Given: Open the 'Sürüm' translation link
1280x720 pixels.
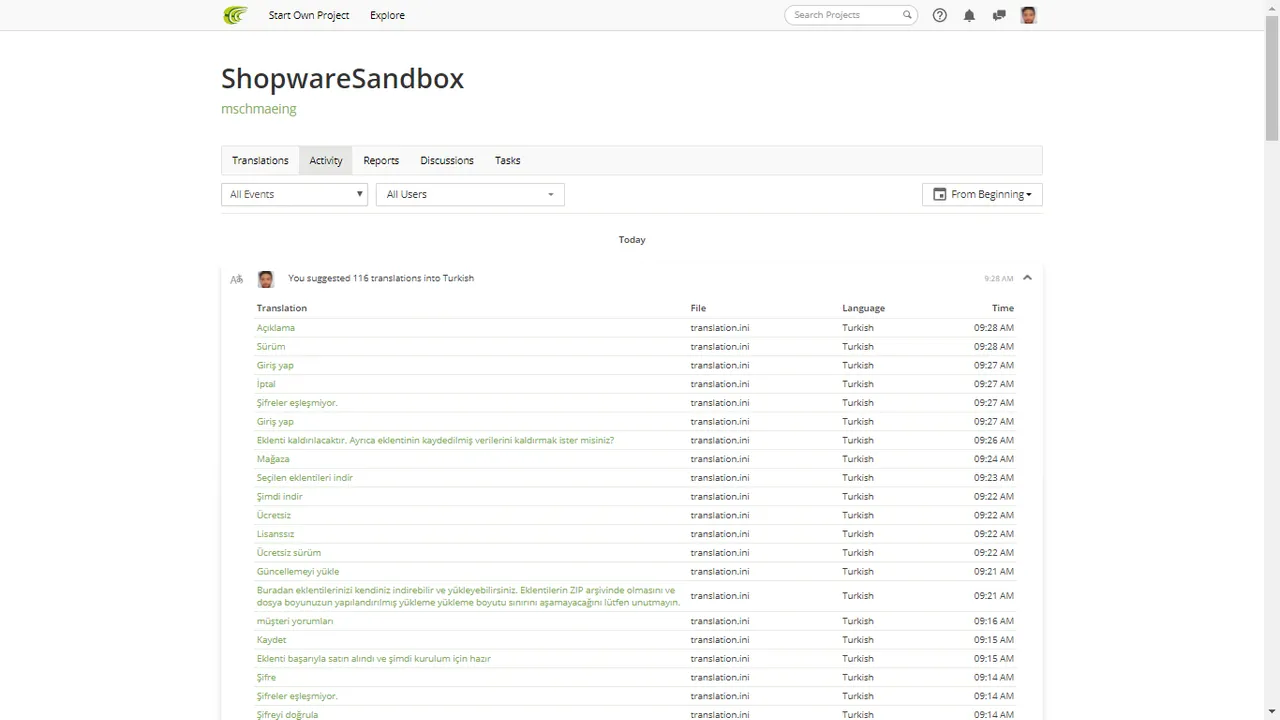Looking at the screenshot, I should coord(271,346).
